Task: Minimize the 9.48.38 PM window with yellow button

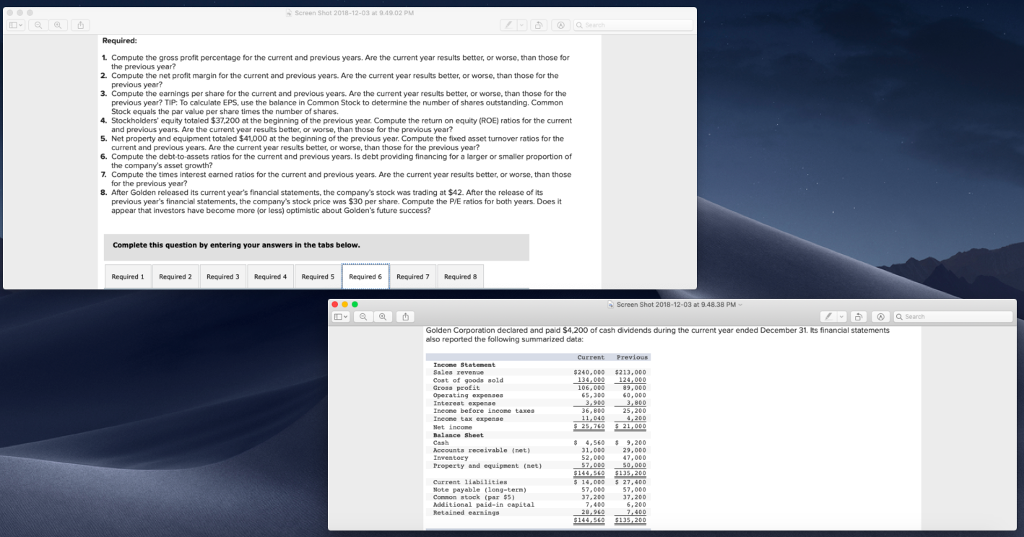Action: click(345, 304)
